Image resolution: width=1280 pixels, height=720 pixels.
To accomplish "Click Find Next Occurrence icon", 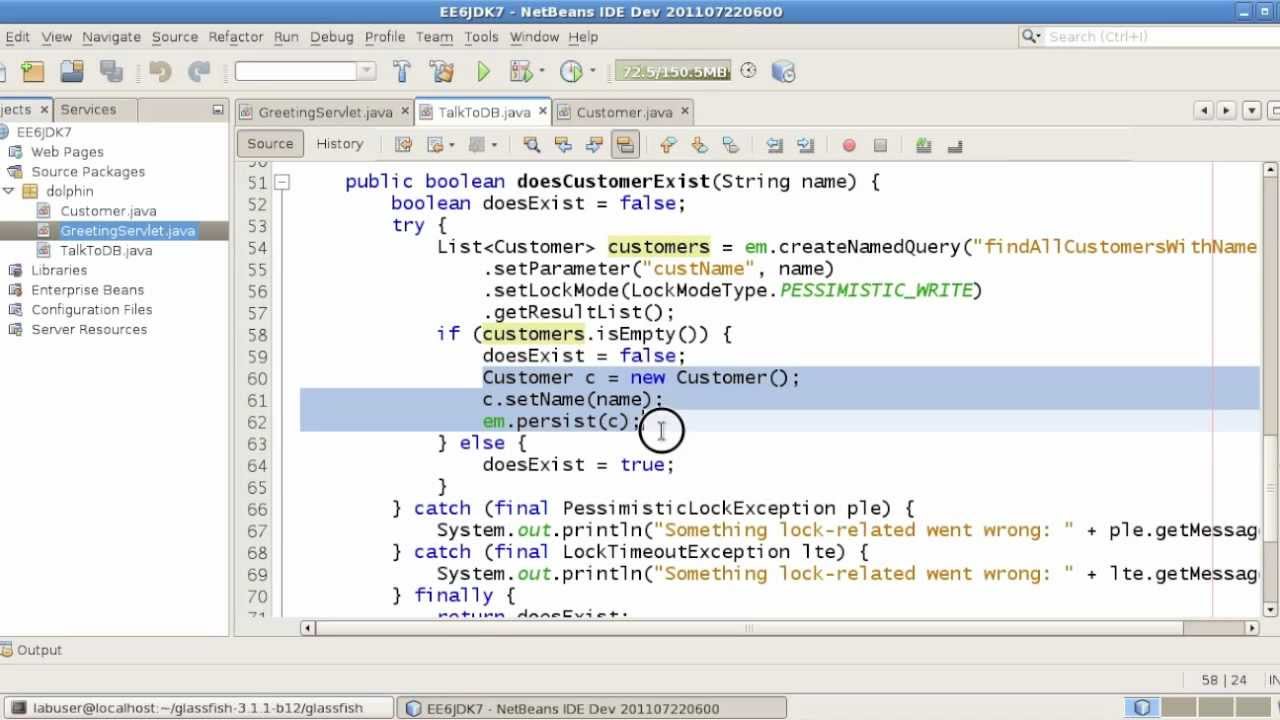I will (594, 145).
